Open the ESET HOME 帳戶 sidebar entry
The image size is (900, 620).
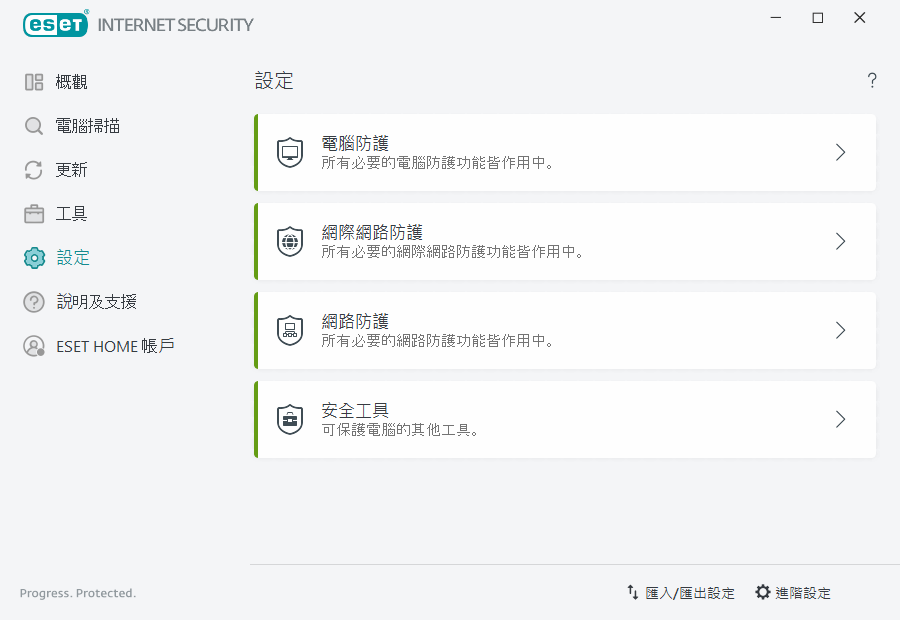coord(98,346)
